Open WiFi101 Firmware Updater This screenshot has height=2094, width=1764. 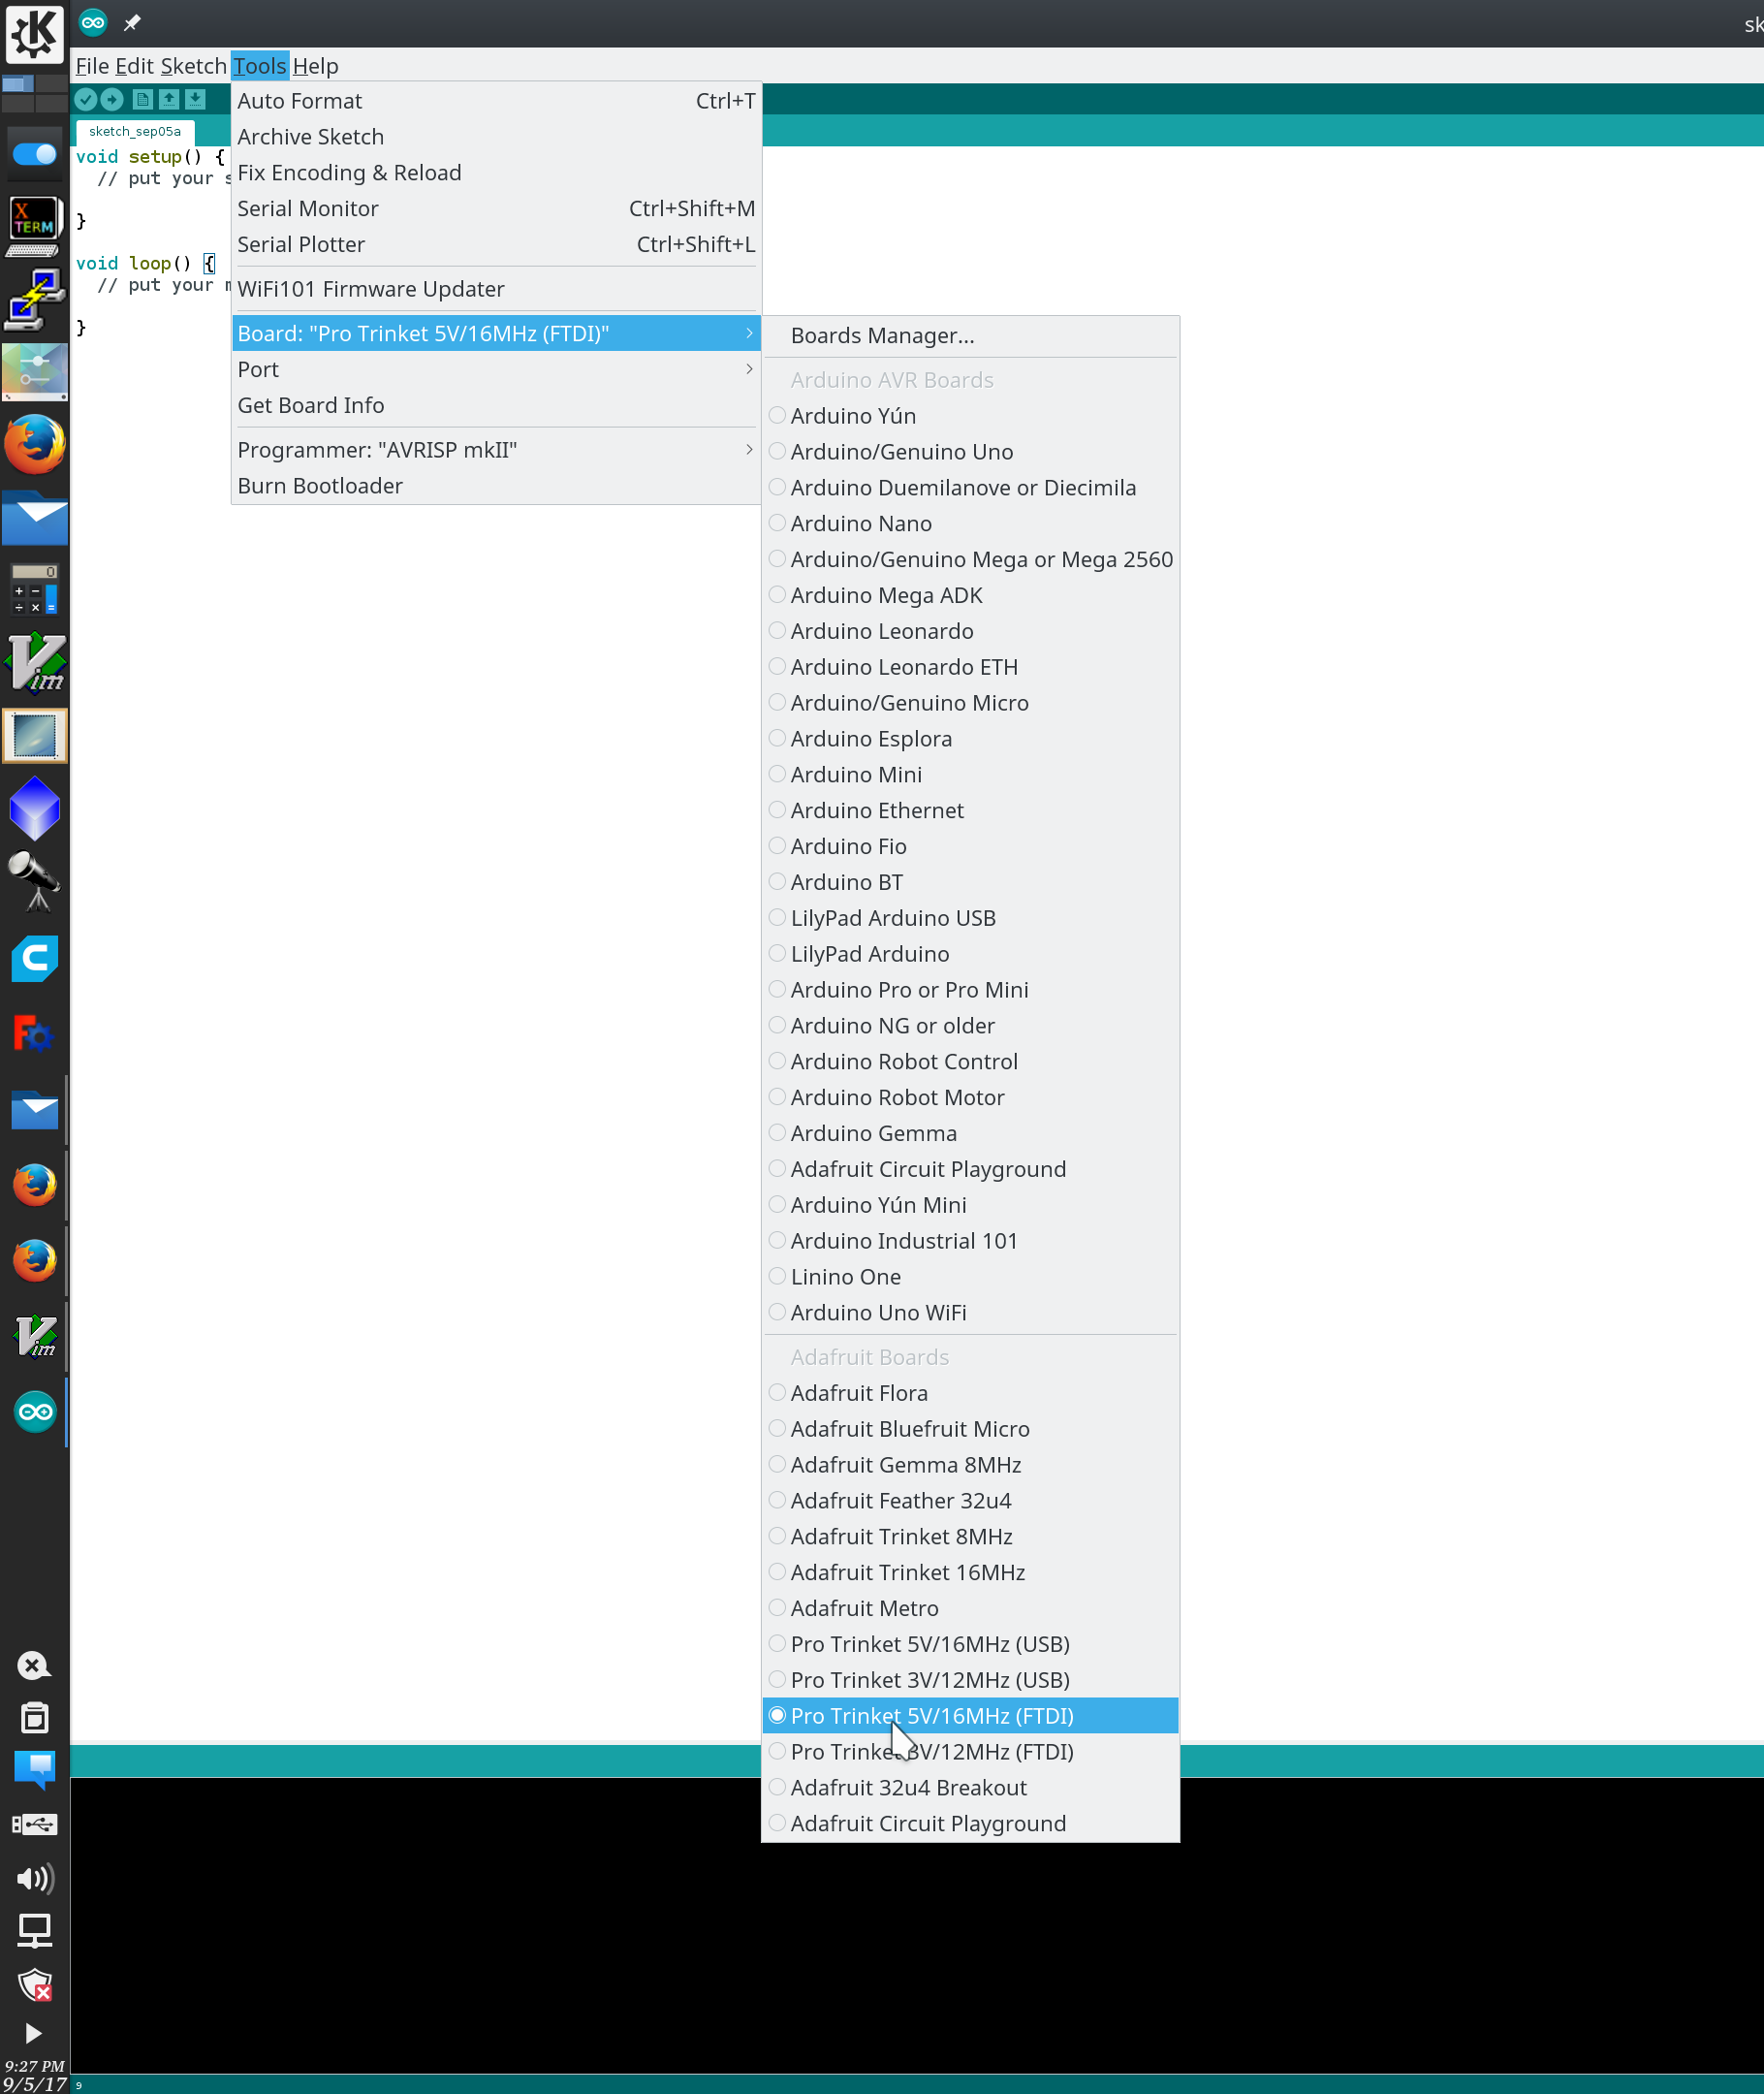click(496, 289)
